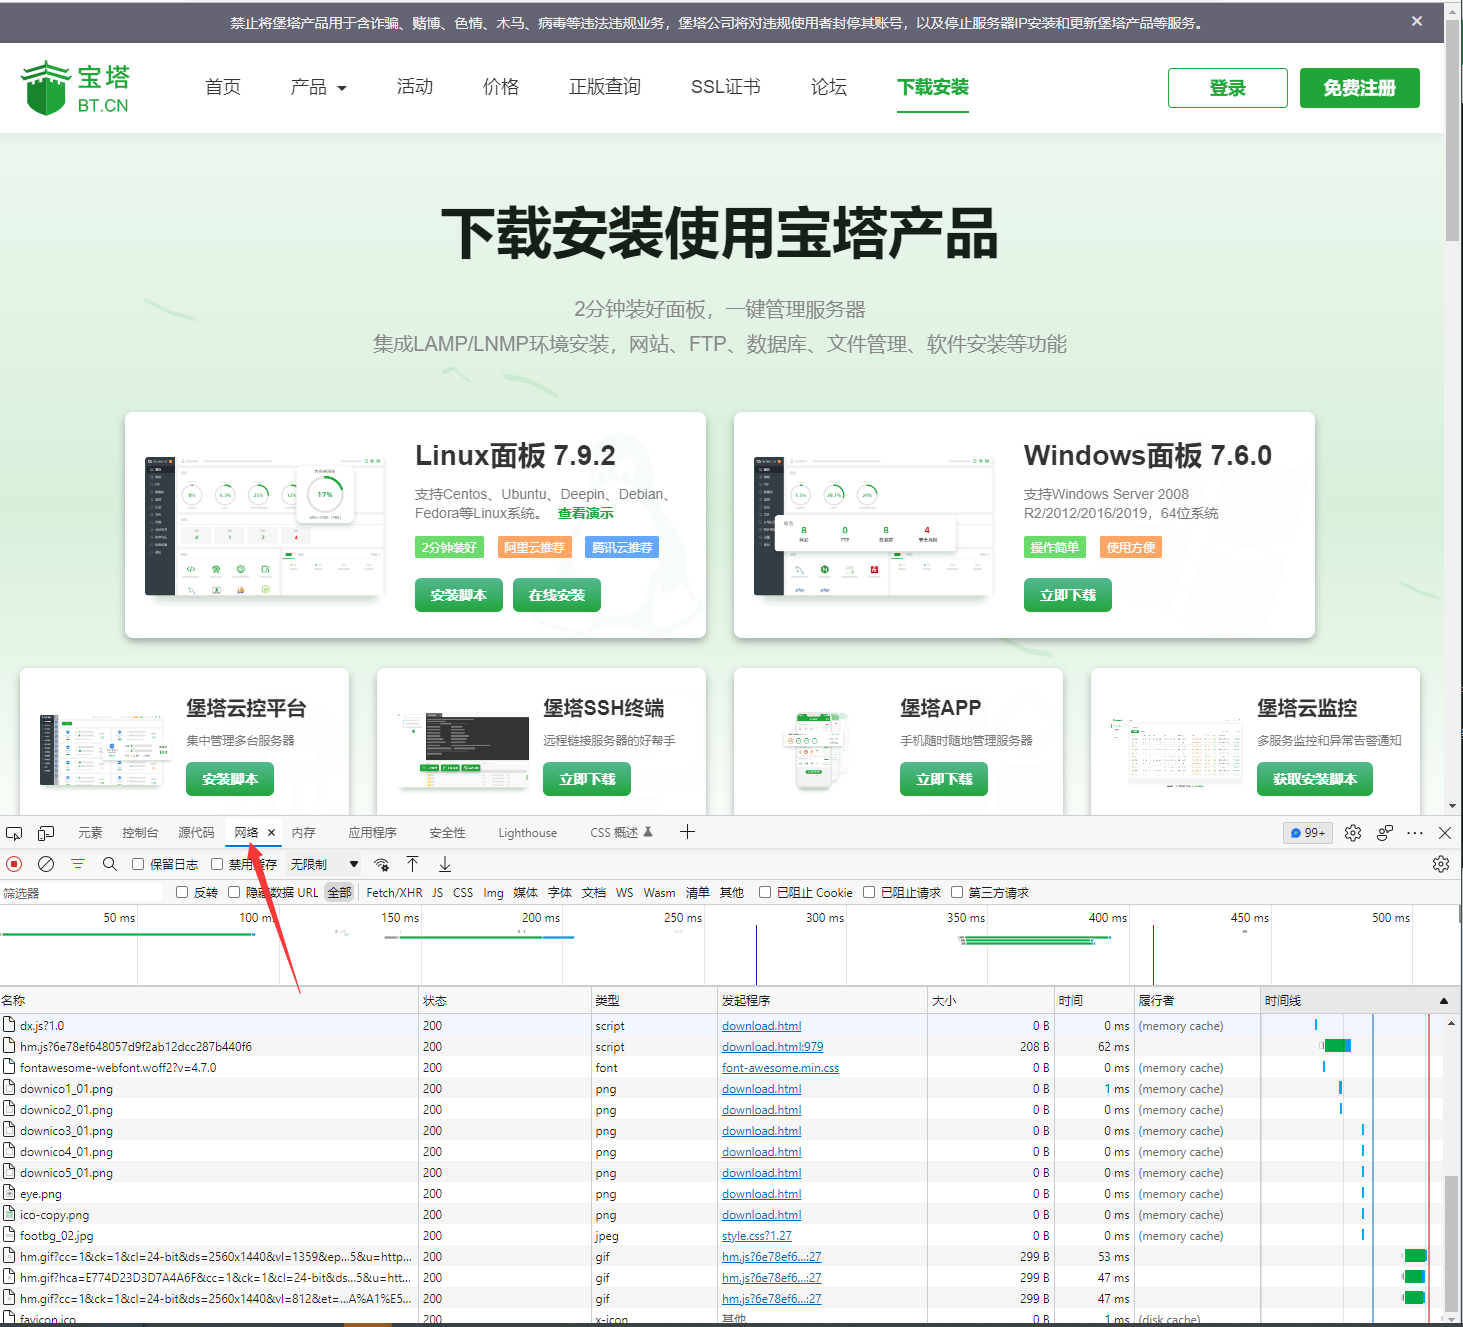Click file icon of eye.png row

[9, 1193]
